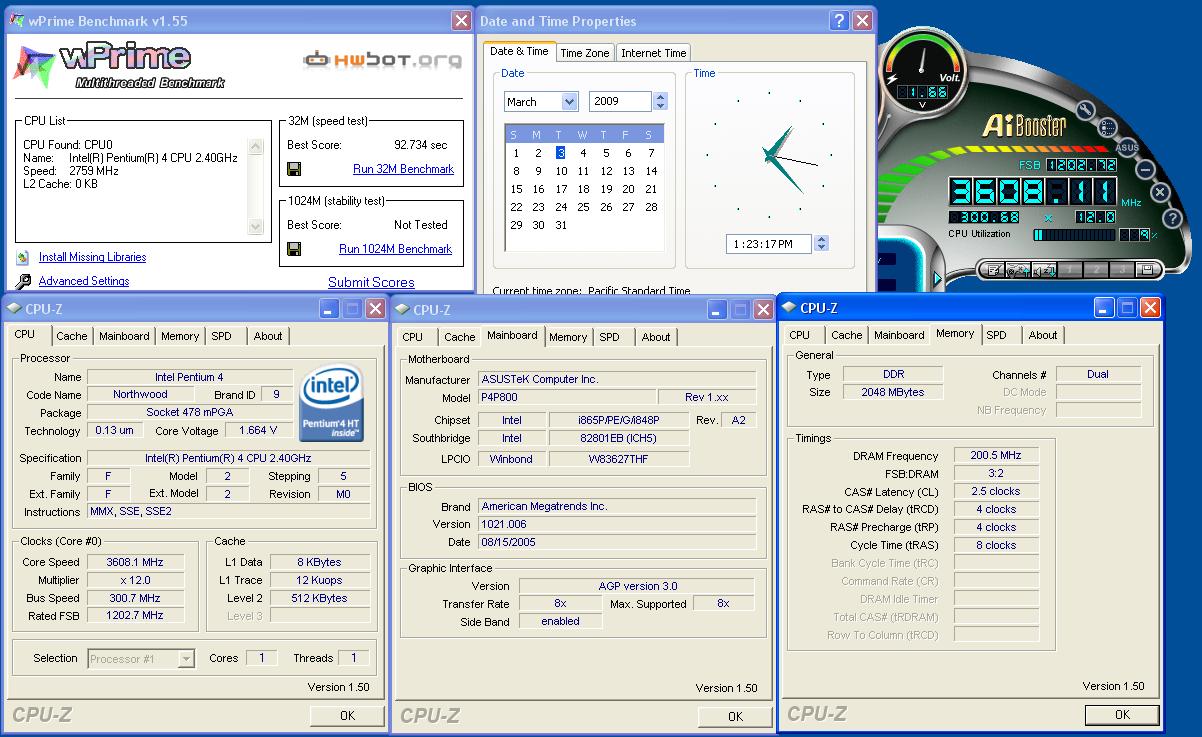Select AiBooster profile slot 2
The height and width of the screenshot is (737, 1202).
tap(1096, 269)
